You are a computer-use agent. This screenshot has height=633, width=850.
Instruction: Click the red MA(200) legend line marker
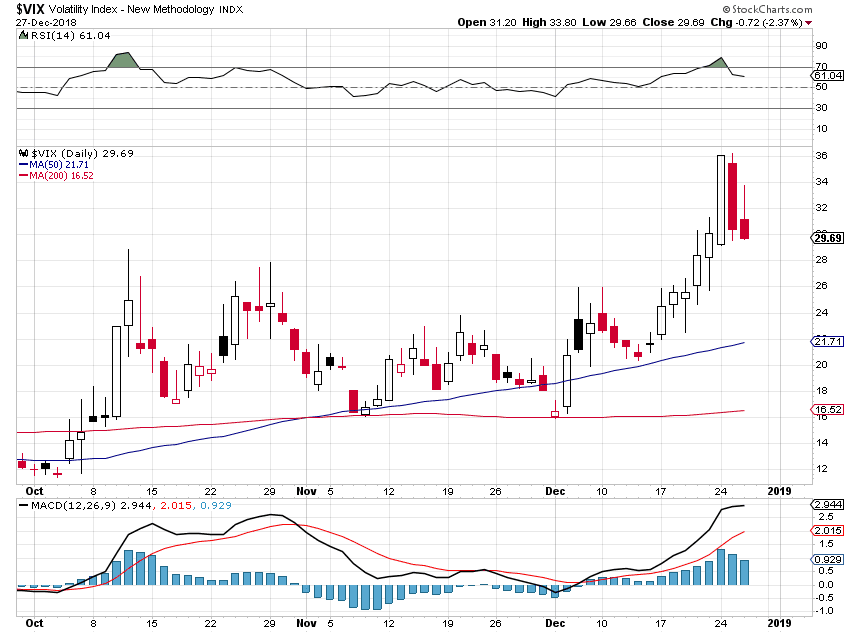point(23,176)
